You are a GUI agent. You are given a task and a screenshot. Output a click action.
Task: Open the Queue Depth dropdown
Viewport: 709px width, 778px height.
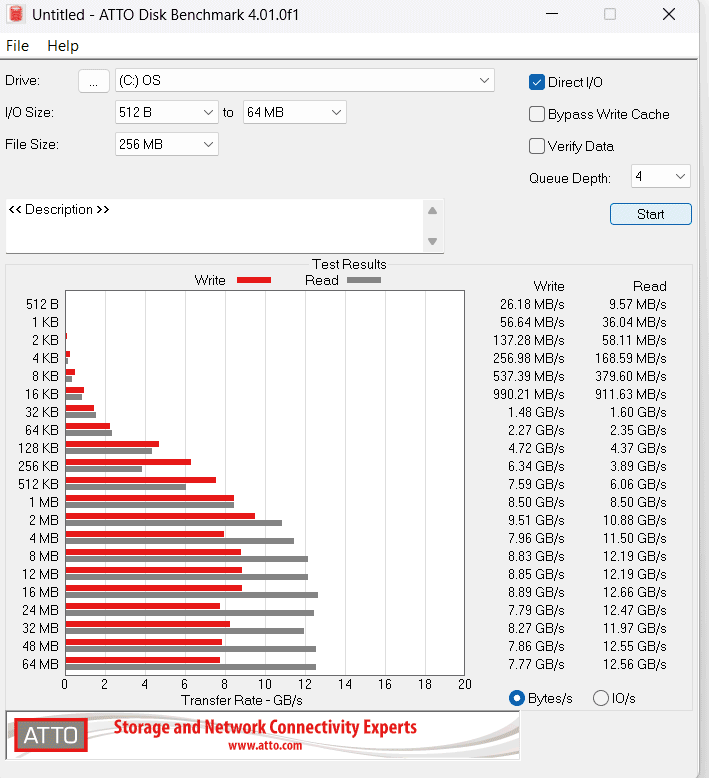pos(661,176)
